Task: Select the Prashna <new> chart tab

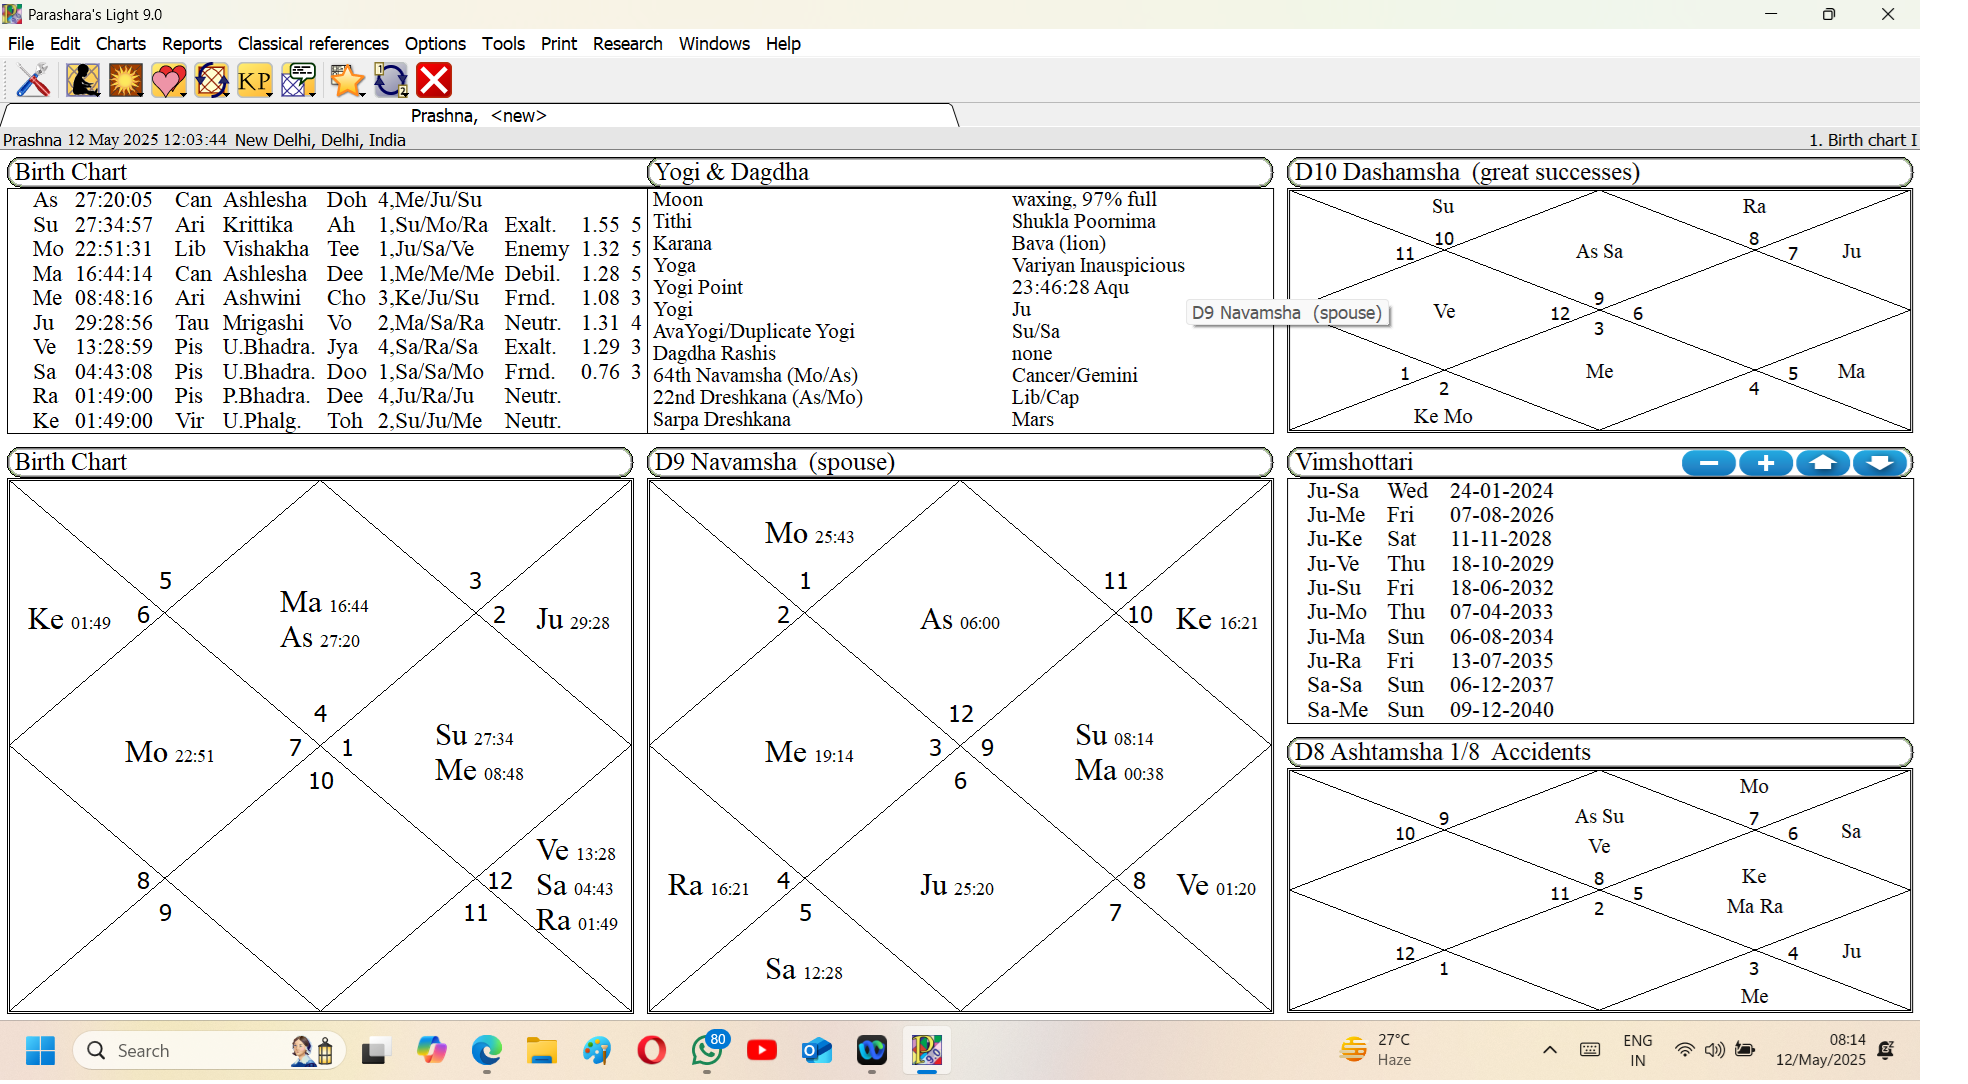Action: click(479, 116)
